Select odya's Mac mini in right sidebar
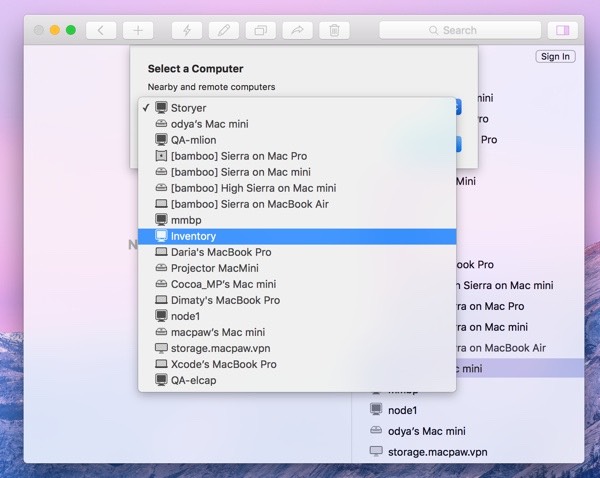 (468, 431)
